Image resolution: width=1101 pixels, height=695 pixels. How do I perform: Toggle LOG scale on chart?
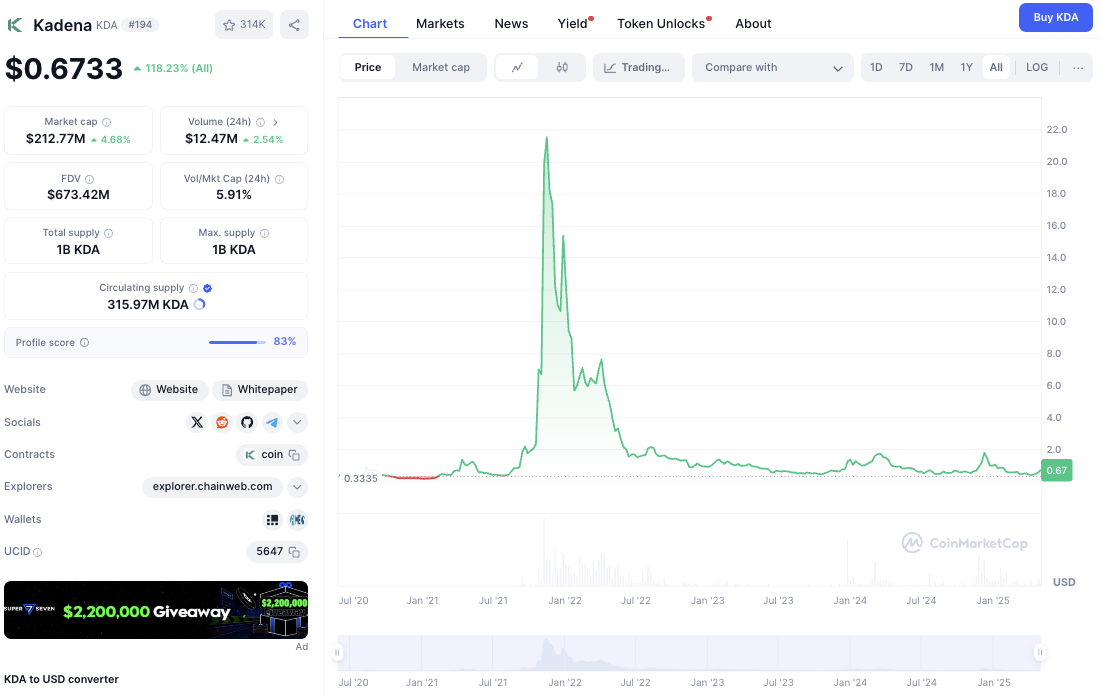click(1037, 67)
